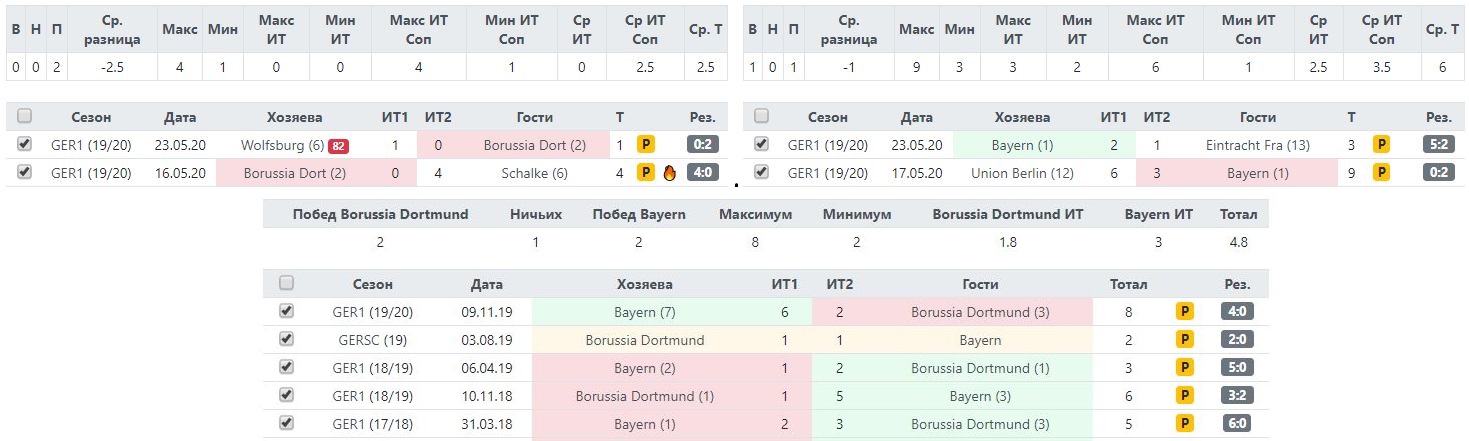Click the Дата column header in Dortmund table
Screen dimensions: 1469x441
[179, 117]
